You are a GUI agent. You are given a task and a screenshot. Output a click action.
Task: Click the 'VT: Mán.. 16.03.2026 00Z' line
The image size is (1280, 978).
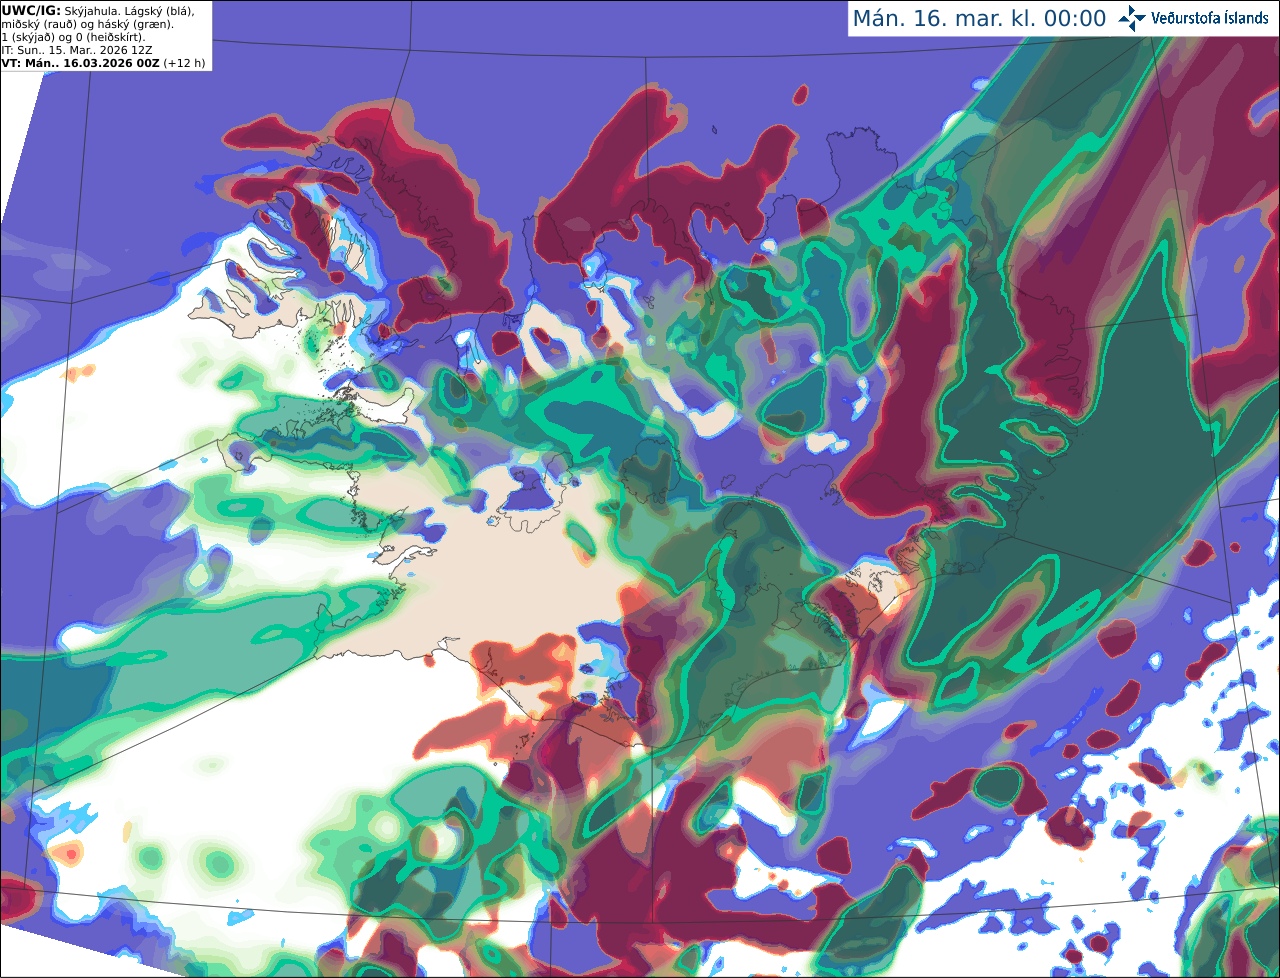pos(81,63)
